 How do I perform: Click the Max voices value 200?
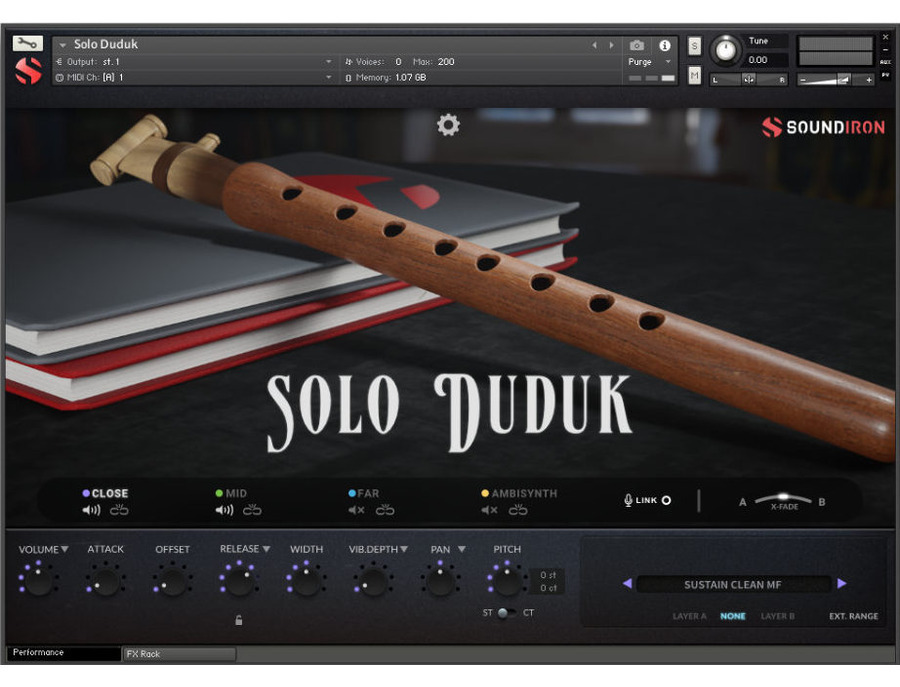(x=445, y=61)
